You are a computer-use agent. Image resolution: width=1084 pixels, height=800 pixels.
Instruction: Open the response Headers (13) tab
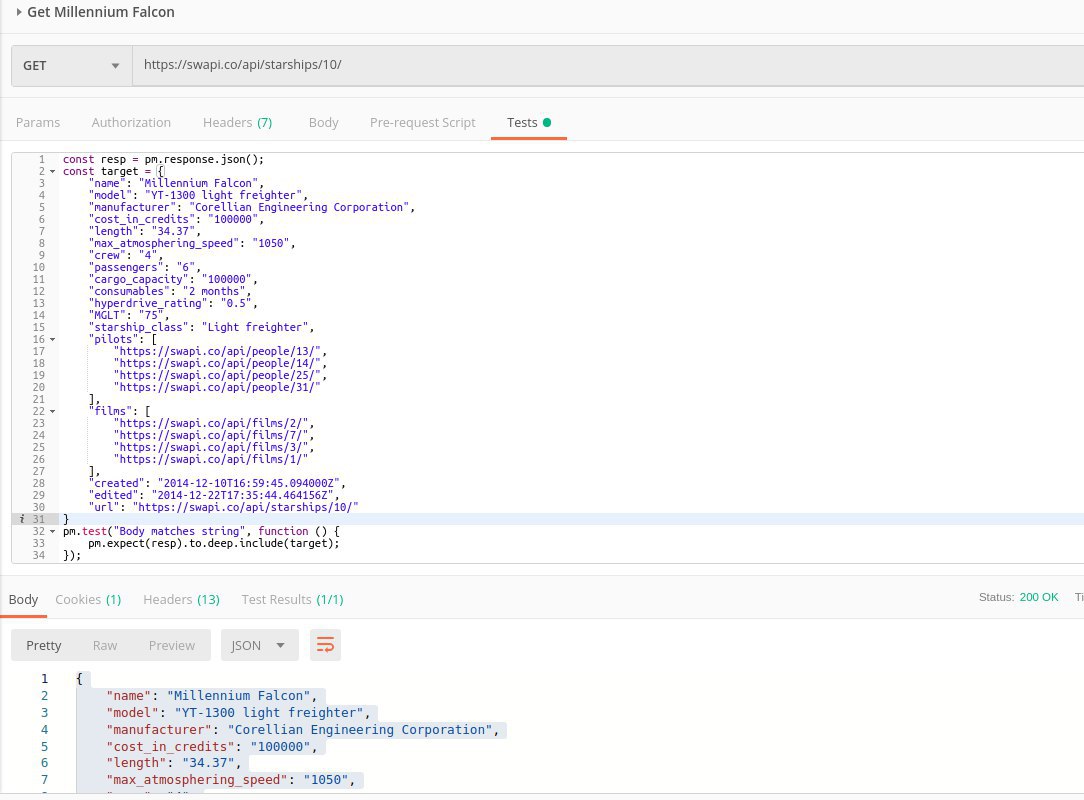coord(182,599)
